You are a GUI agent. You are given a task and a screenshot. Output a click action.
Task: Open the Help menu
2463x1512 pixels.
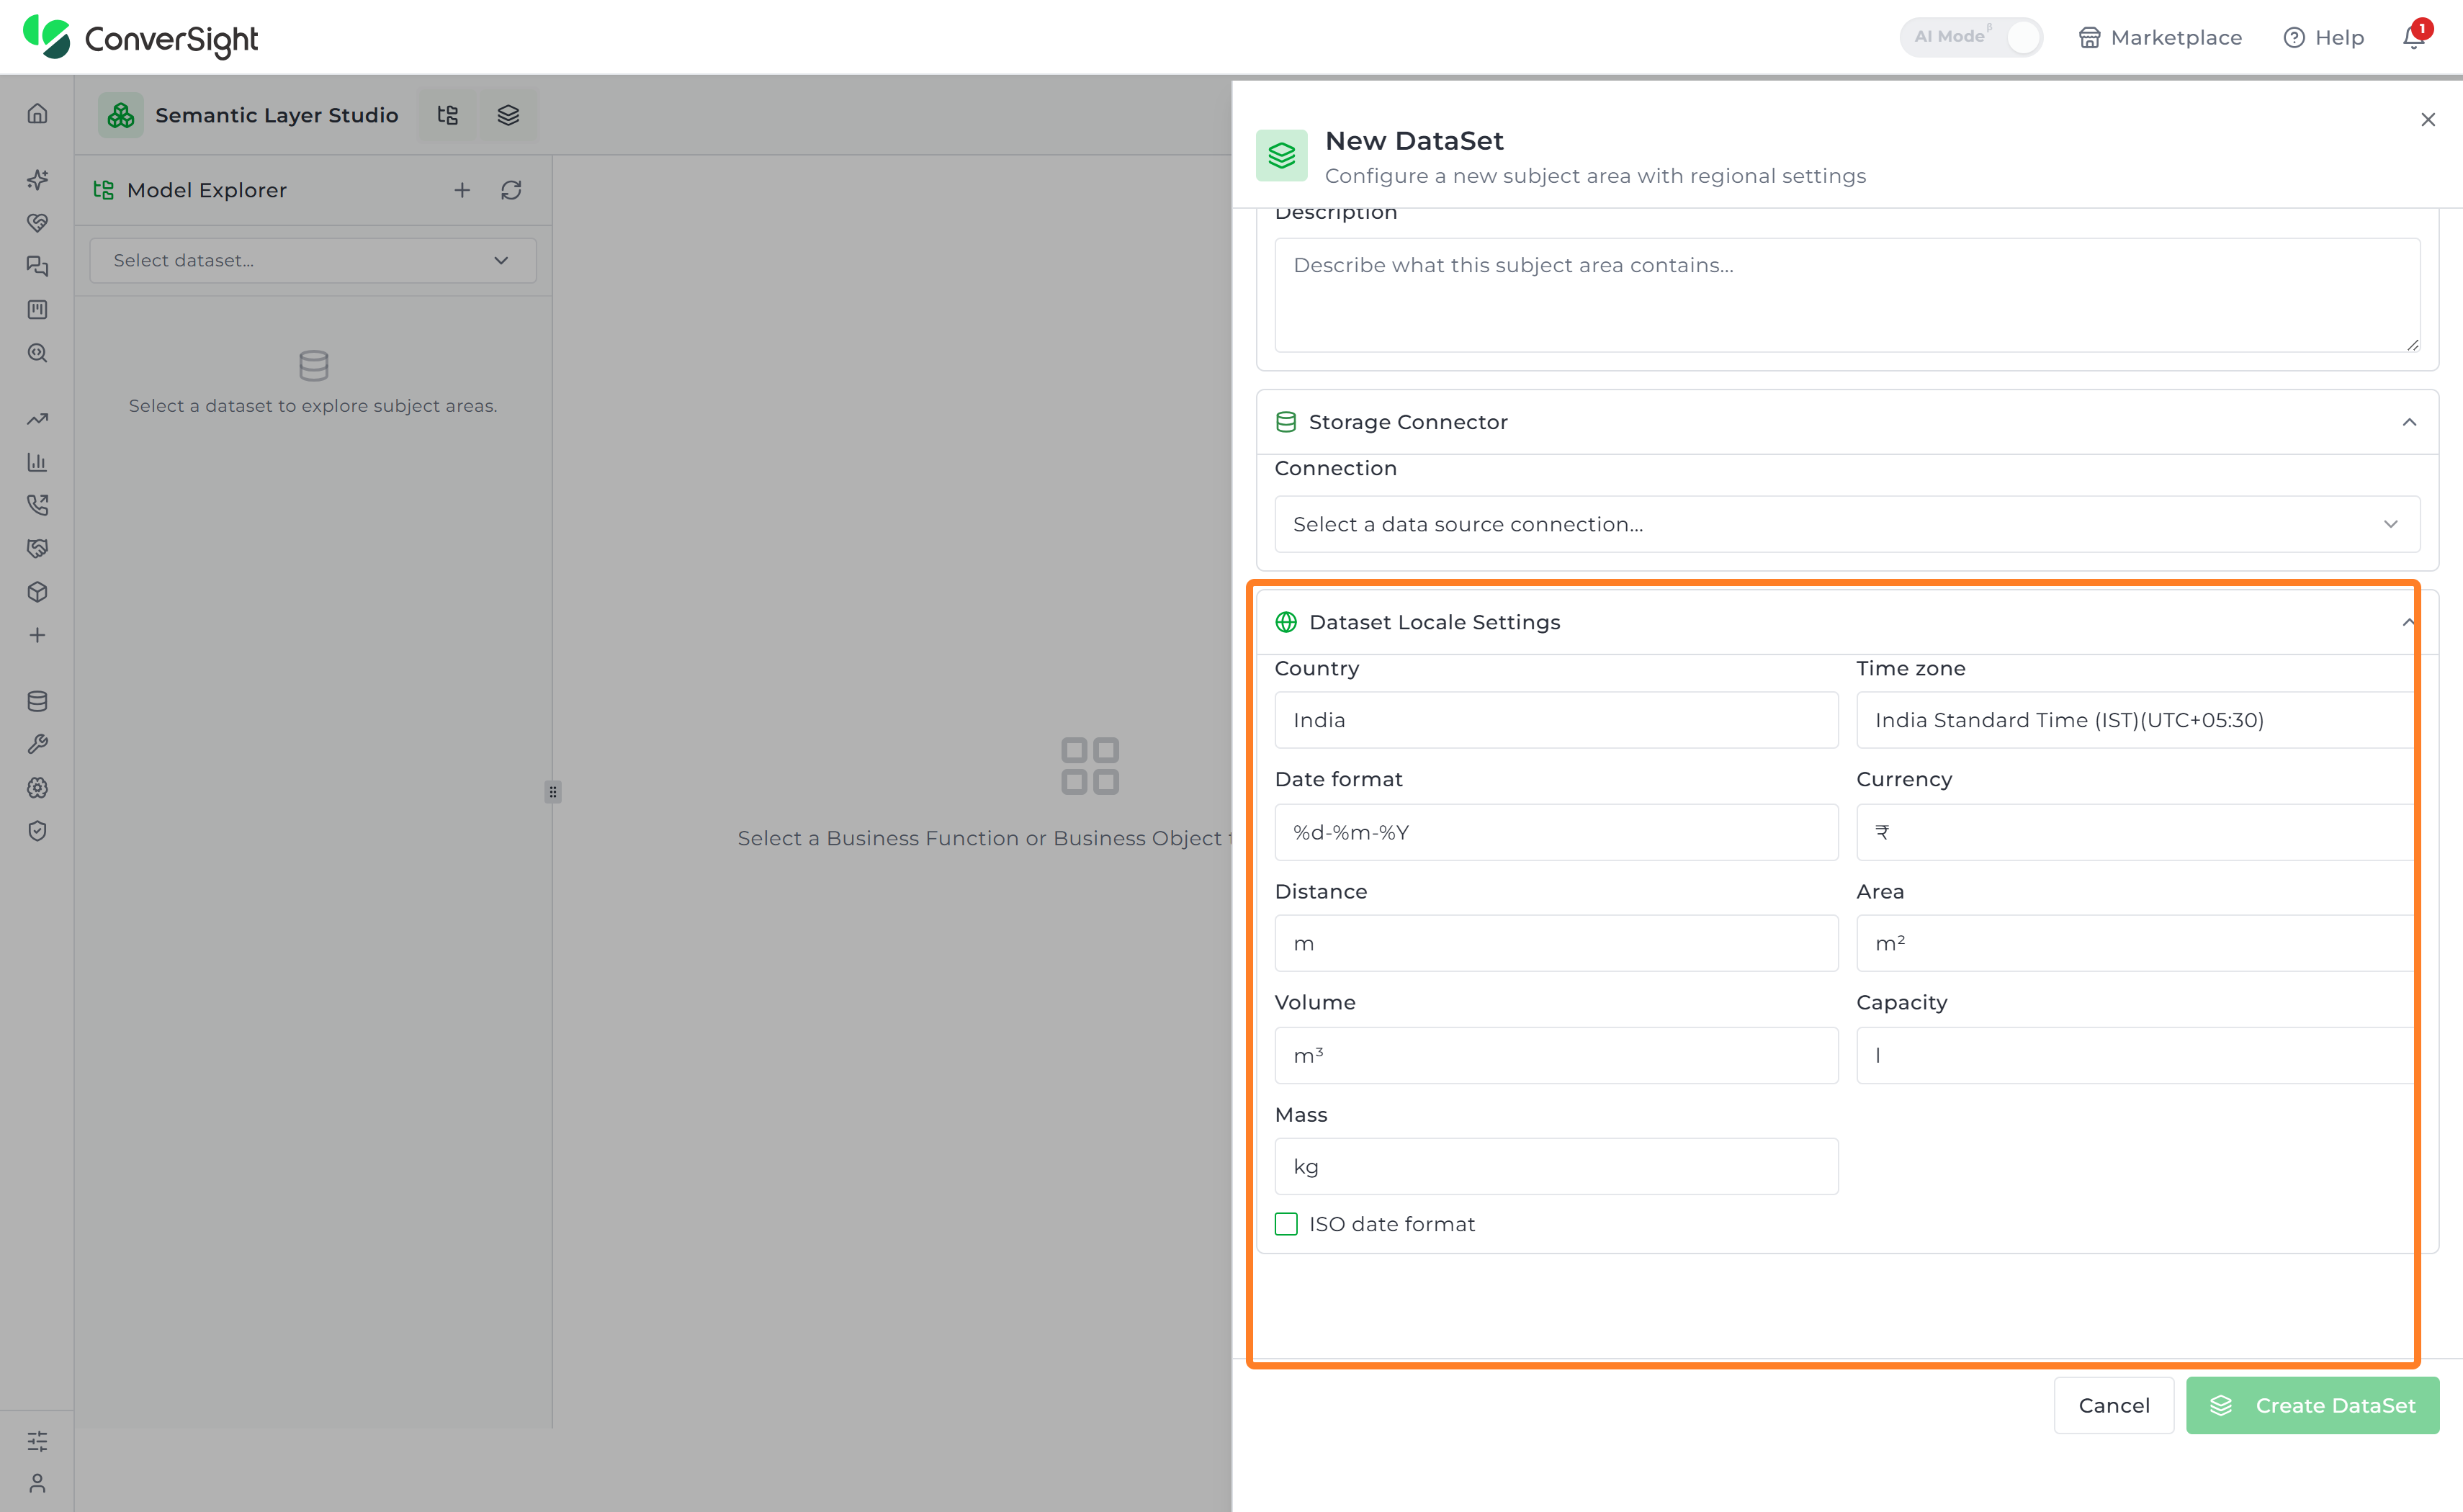click(x=2323, y=37)
